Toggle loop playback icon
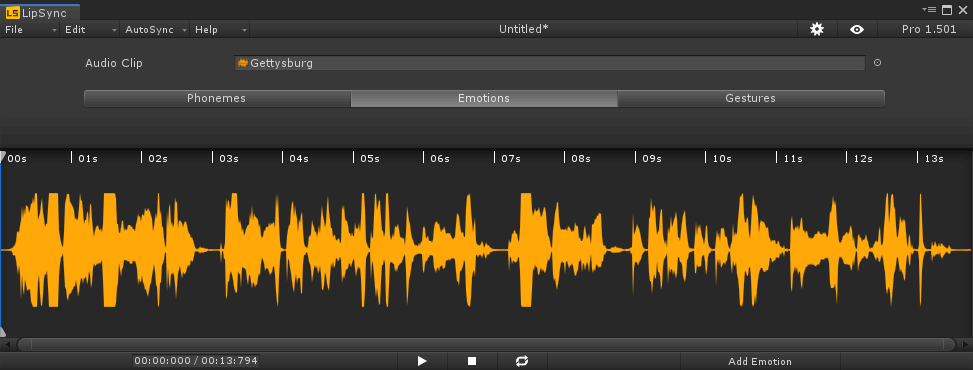Screen dimensions: 973x370 522,361
